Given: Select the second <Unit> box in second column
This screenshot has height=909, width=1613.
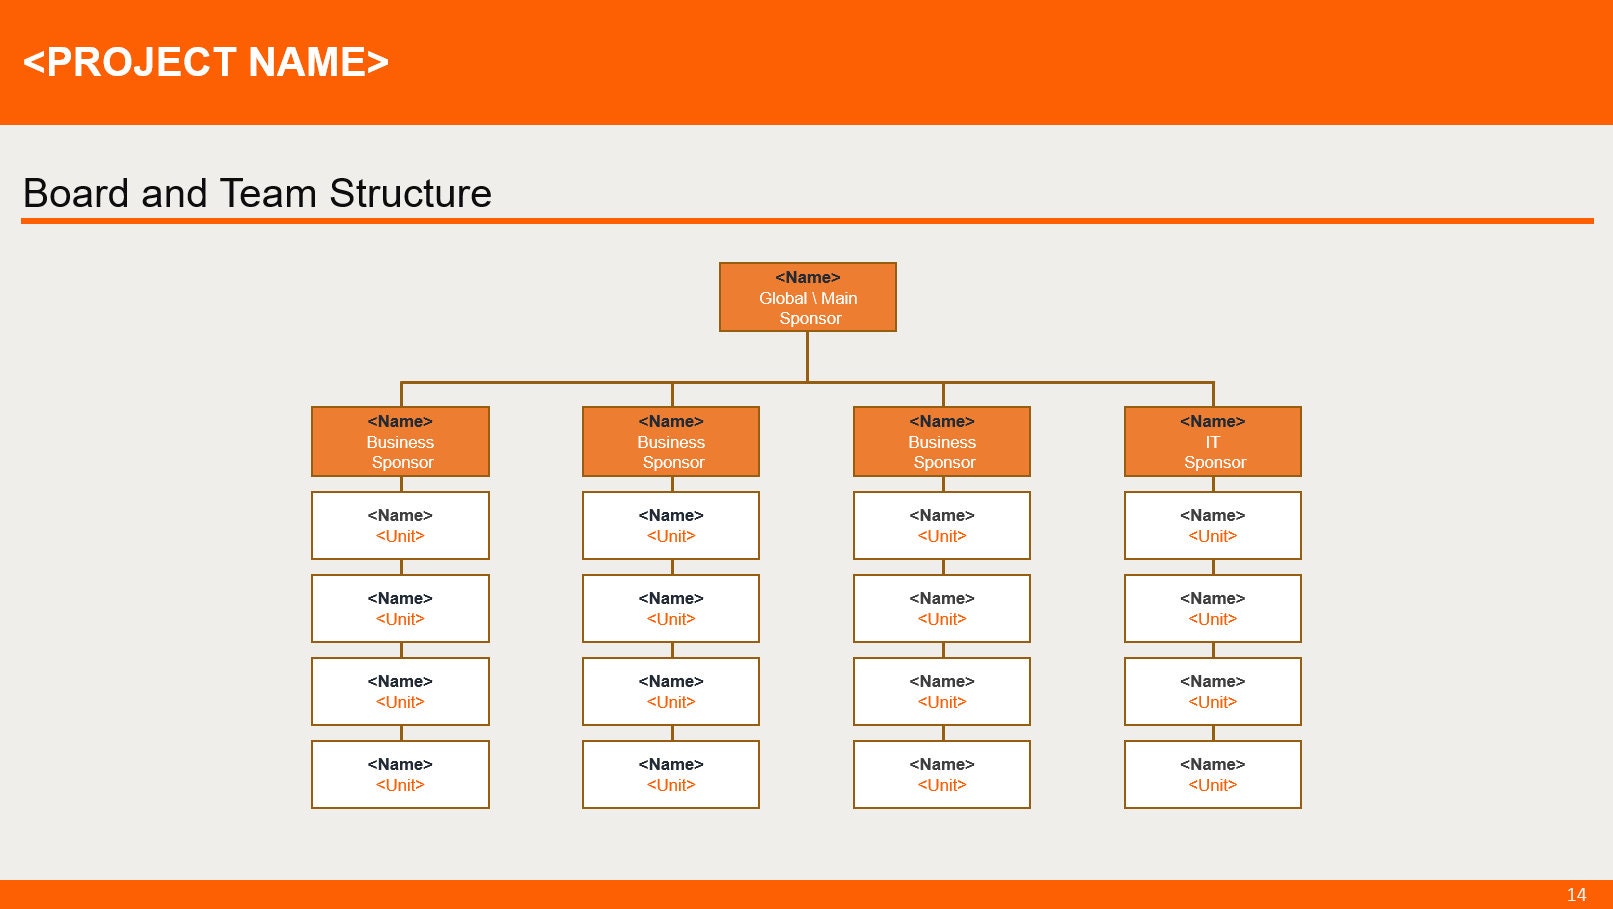Looking at the screenshot, I should click(x=670, y=608).
